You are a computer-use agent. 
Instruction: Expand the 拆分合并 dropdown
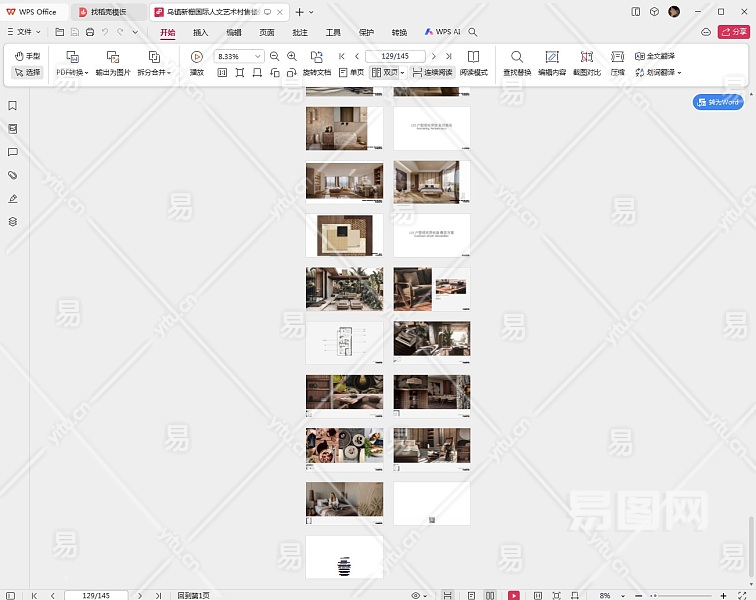click(x=153, y=73)
